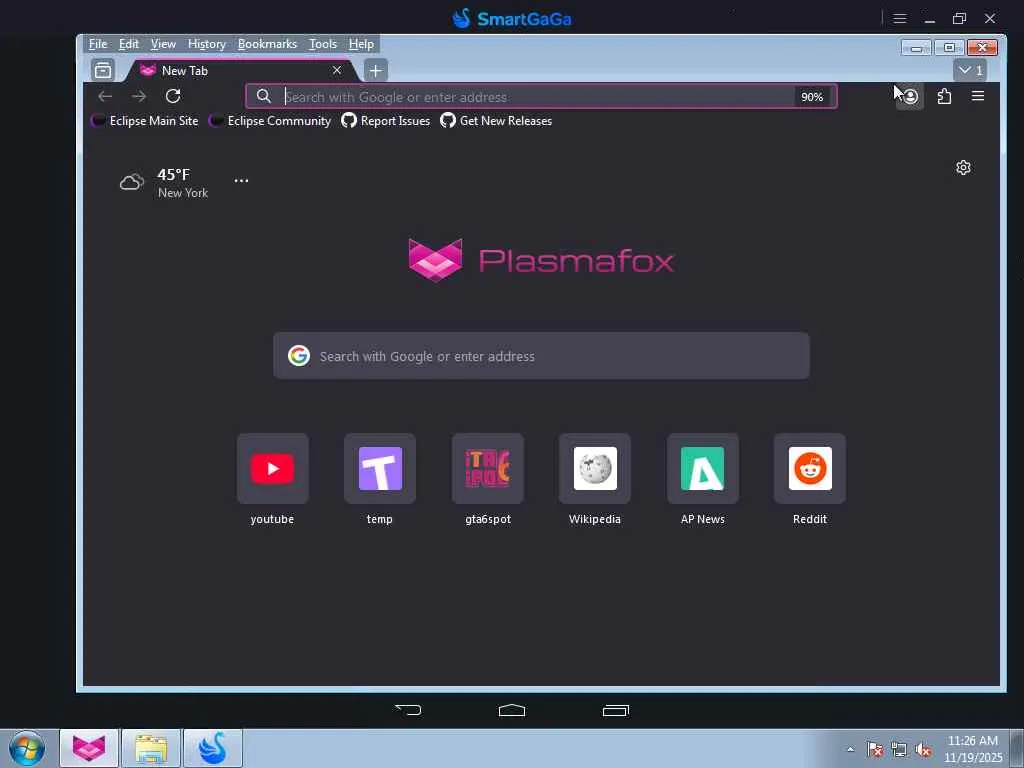This screenshot has height=768, width=1024.
Task: Open SmartGaGa title bar menu icon
Action: click(900, 18)
